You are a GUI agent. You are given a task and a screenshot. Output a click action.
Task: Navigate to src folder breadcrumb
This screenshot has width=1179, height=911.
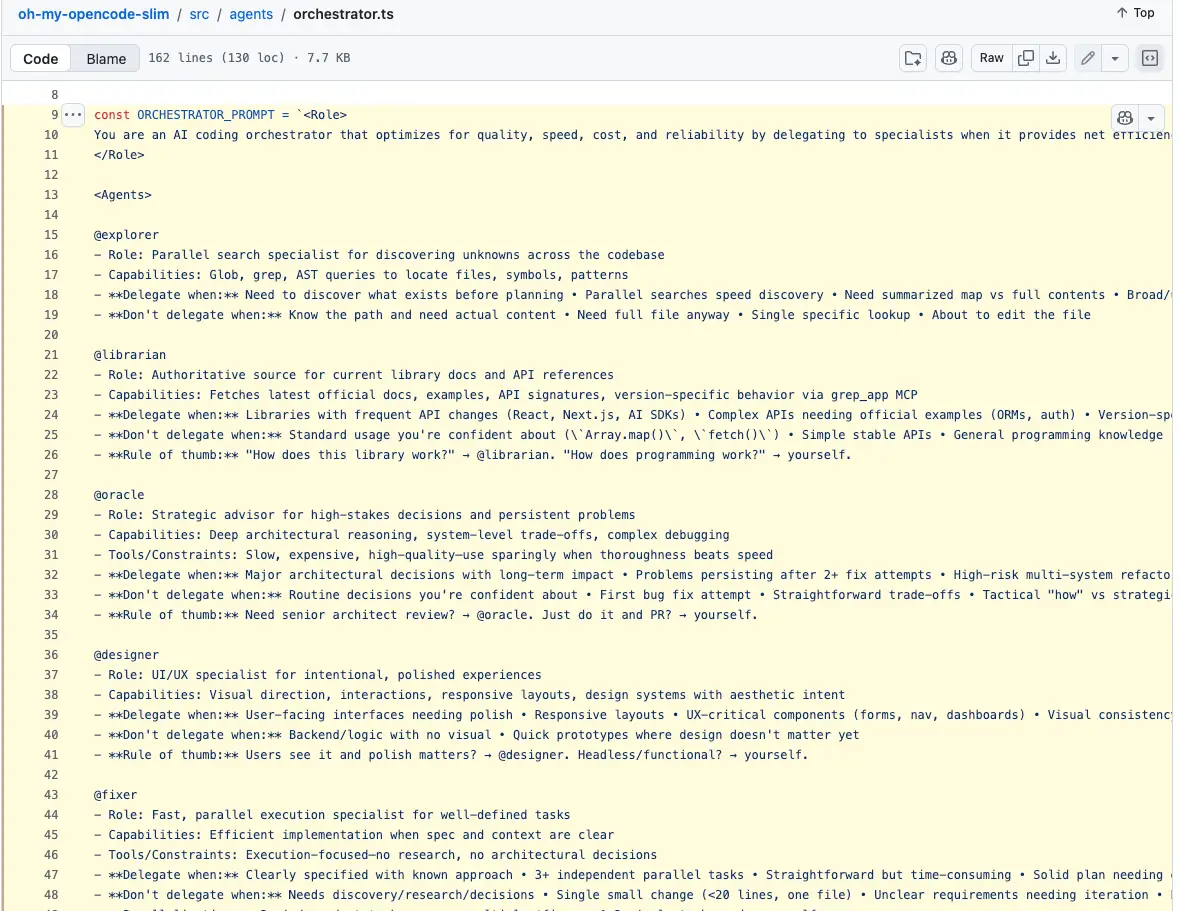(199, 14)
